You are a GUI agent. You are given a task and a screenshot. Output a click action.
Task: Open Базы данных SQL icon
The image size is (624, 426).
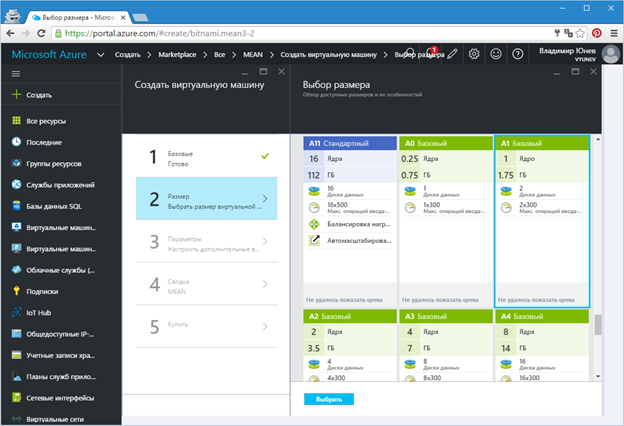[x=16, y=206]
